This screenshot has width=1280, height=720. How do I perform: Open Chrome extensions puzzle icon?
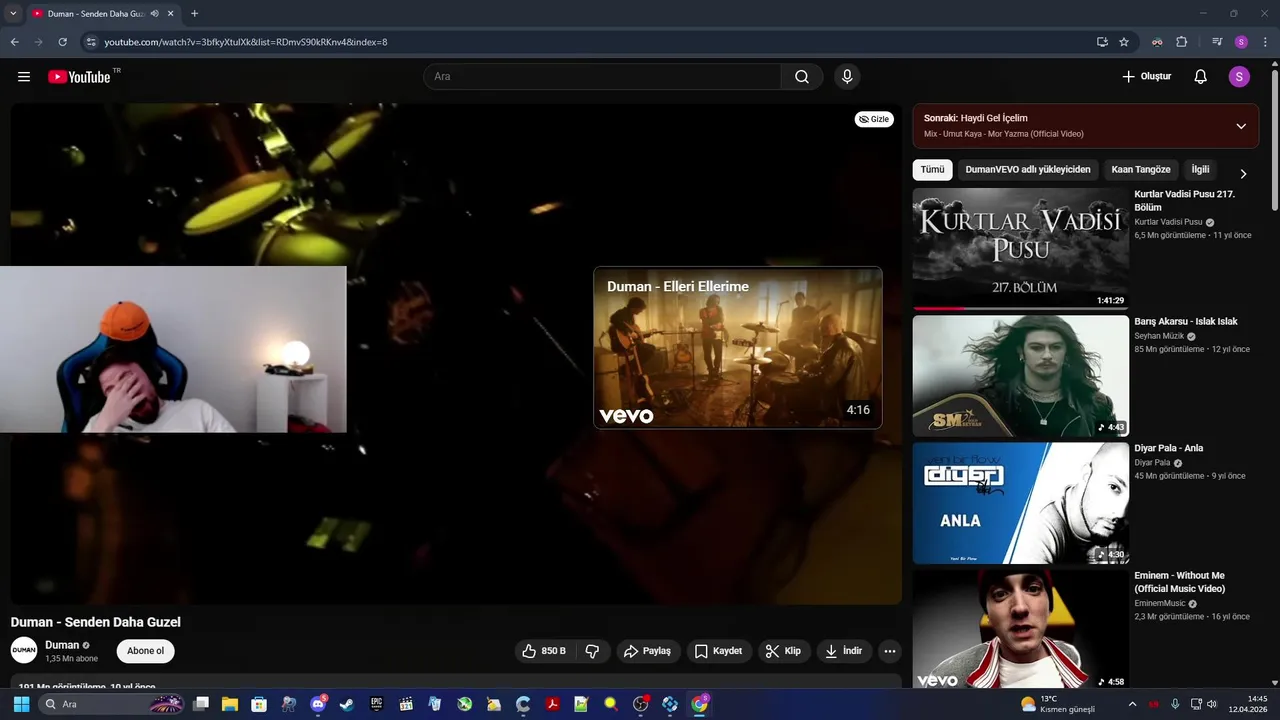[1181, 42]
